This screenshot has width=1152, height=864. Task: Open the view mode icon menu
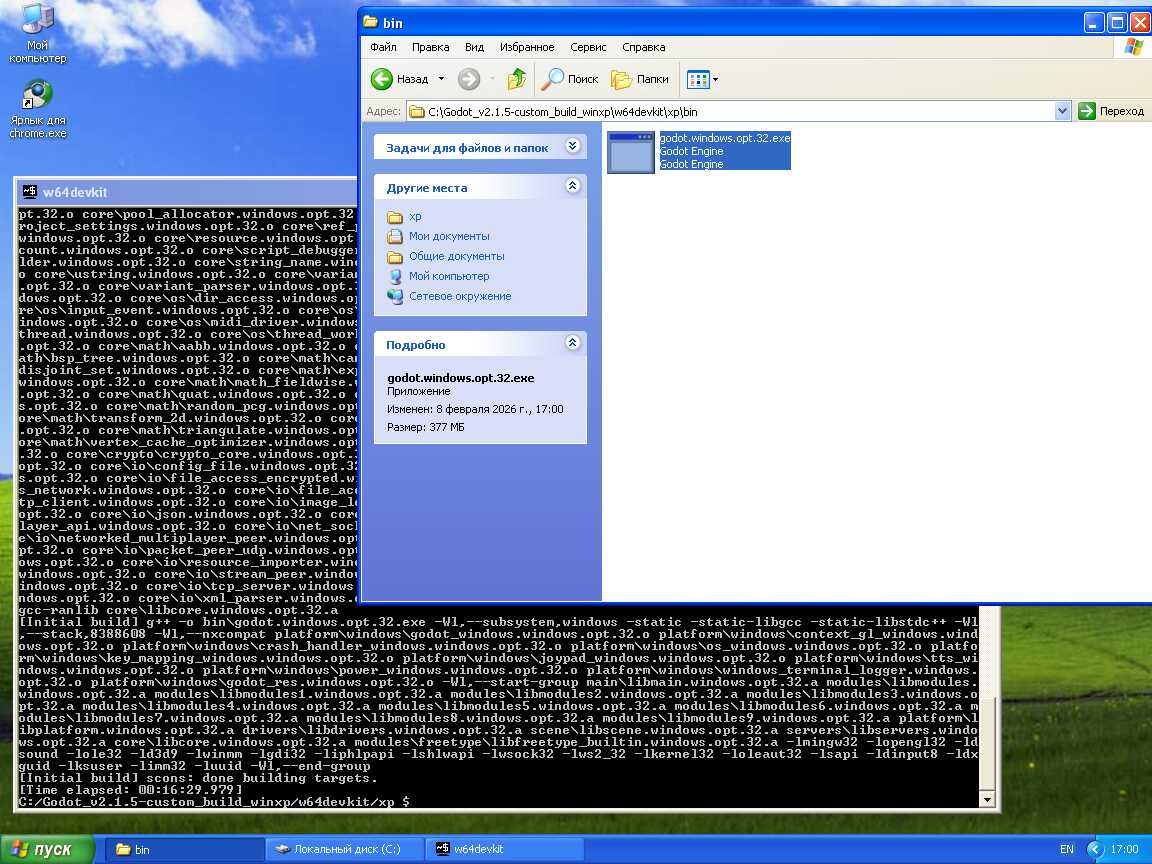pyautogui.click(x=702, y=79)
